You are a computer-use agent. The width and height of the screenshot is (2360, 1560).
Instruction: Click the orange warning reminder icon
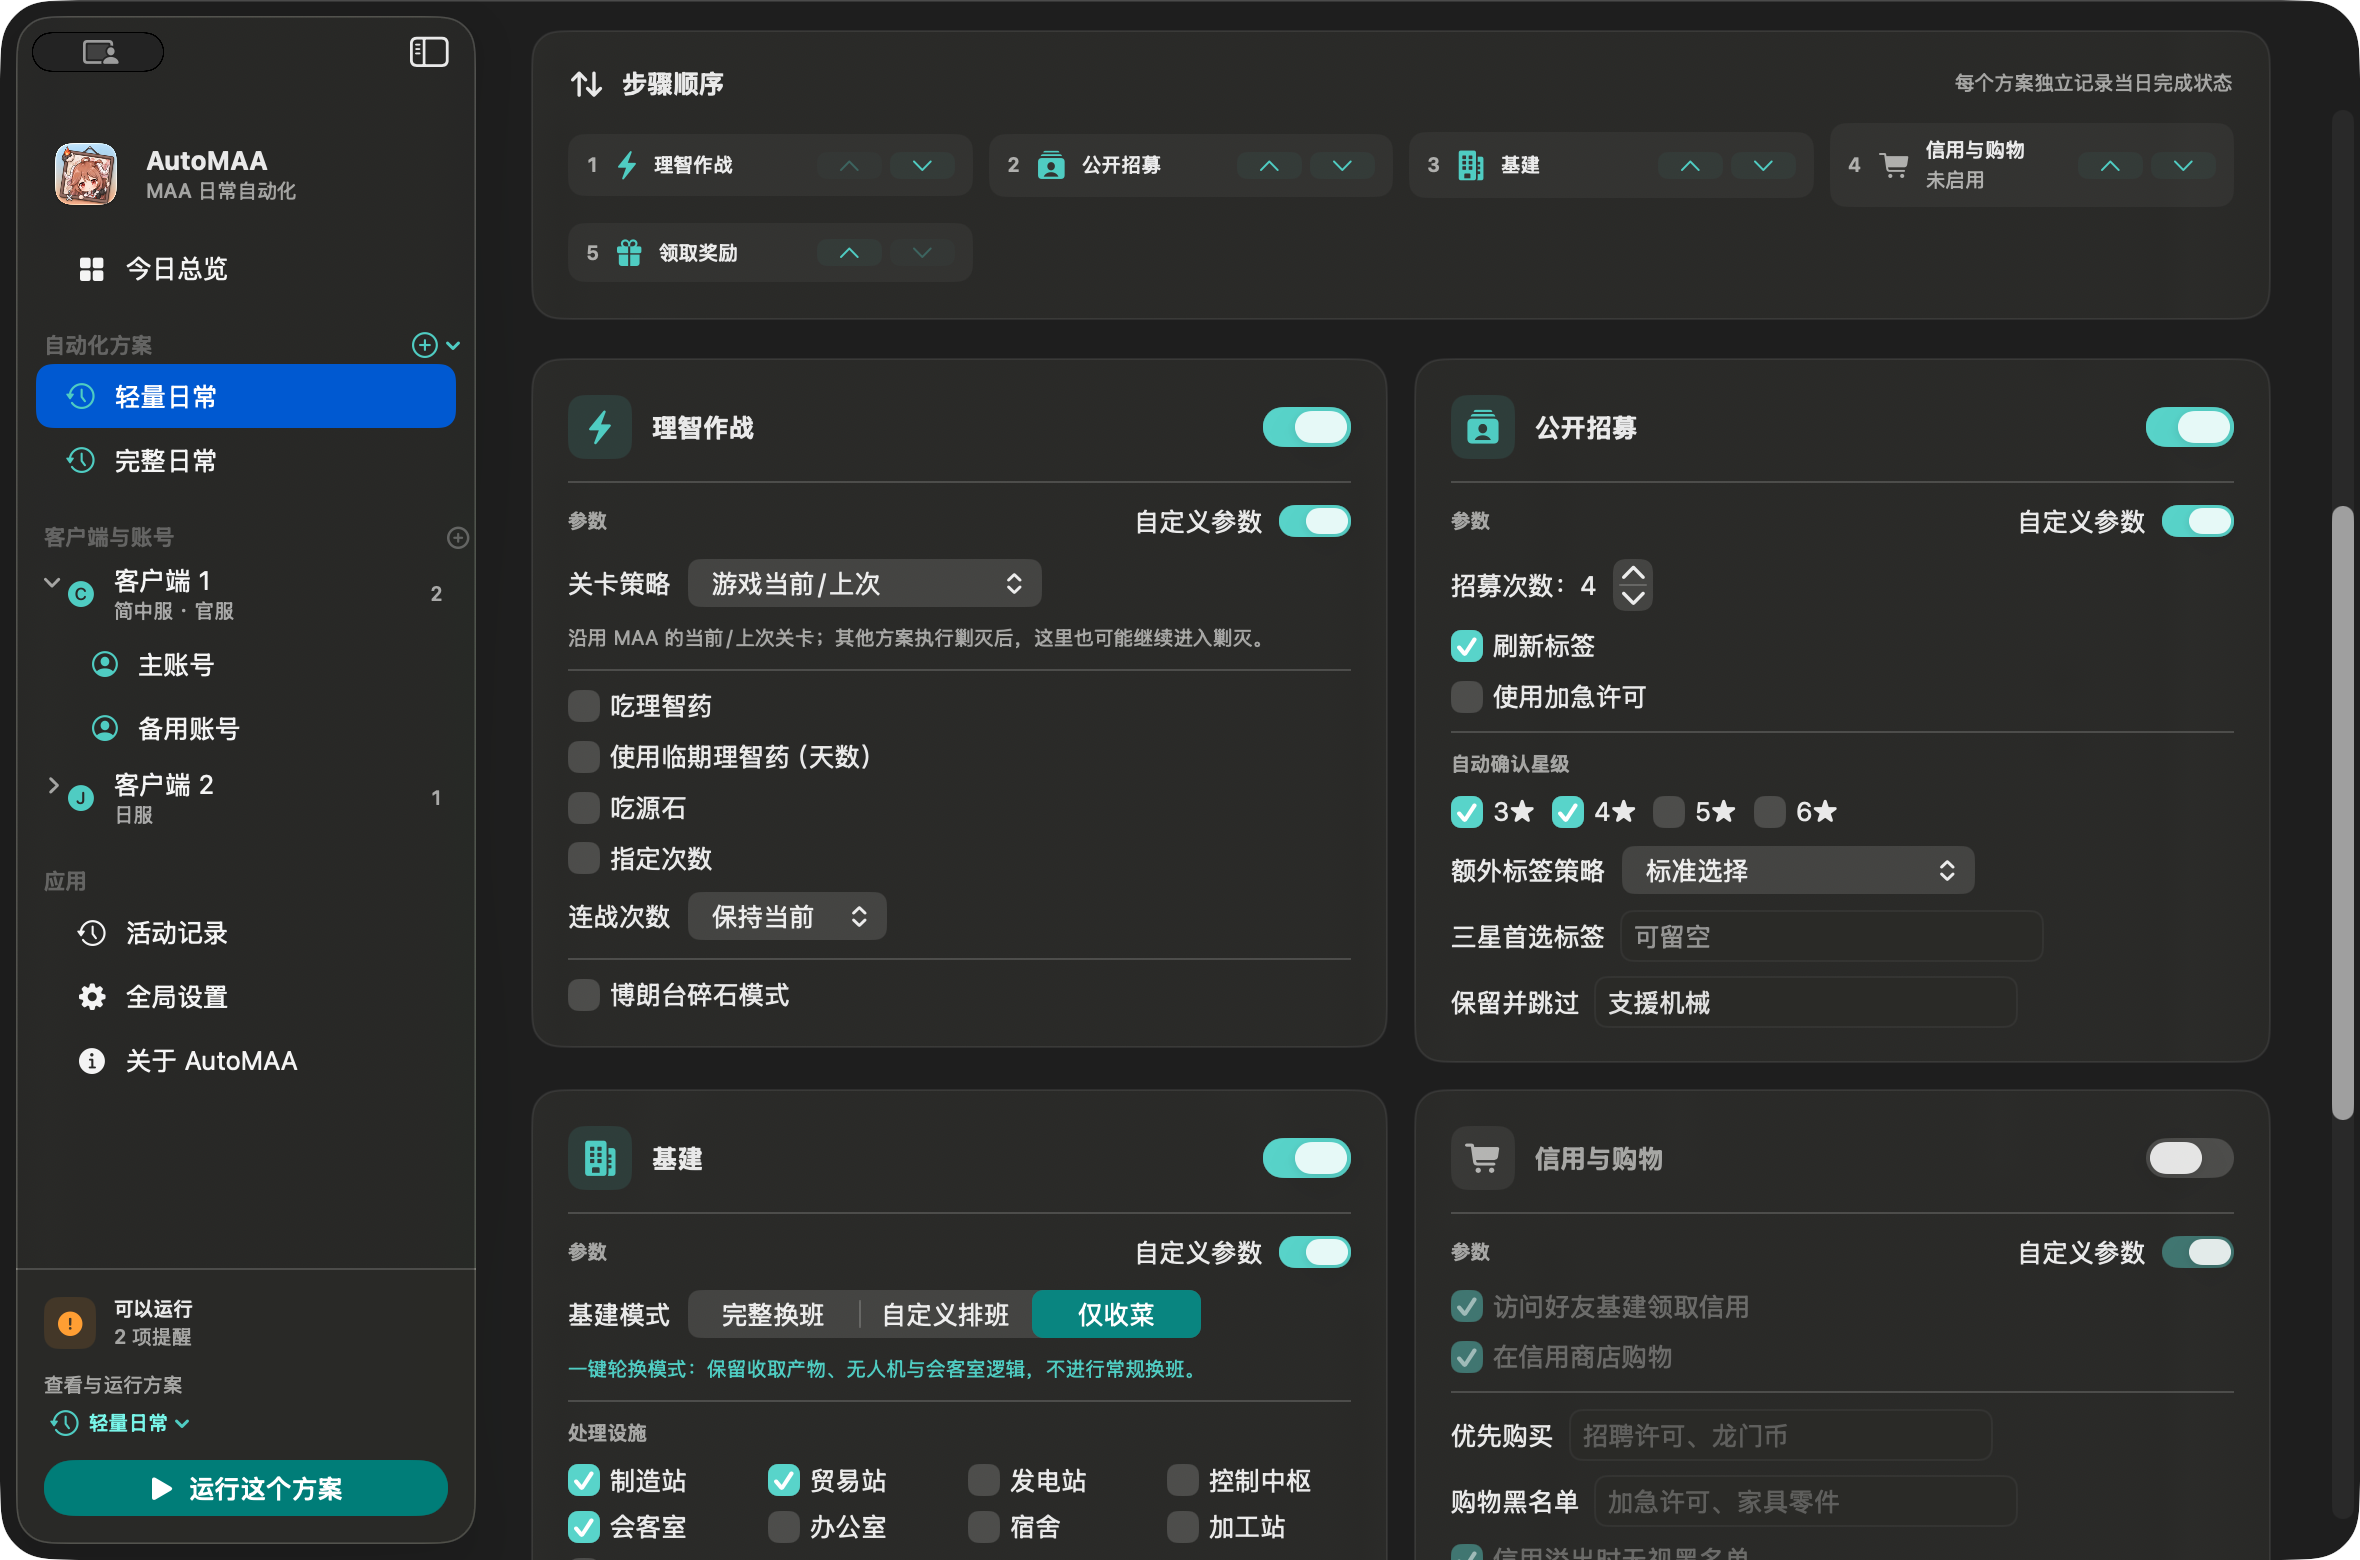pos(70,1323)
